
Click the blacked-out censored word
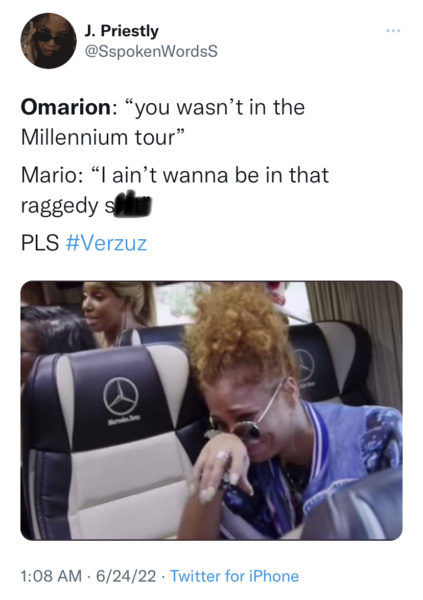point(131,204)
